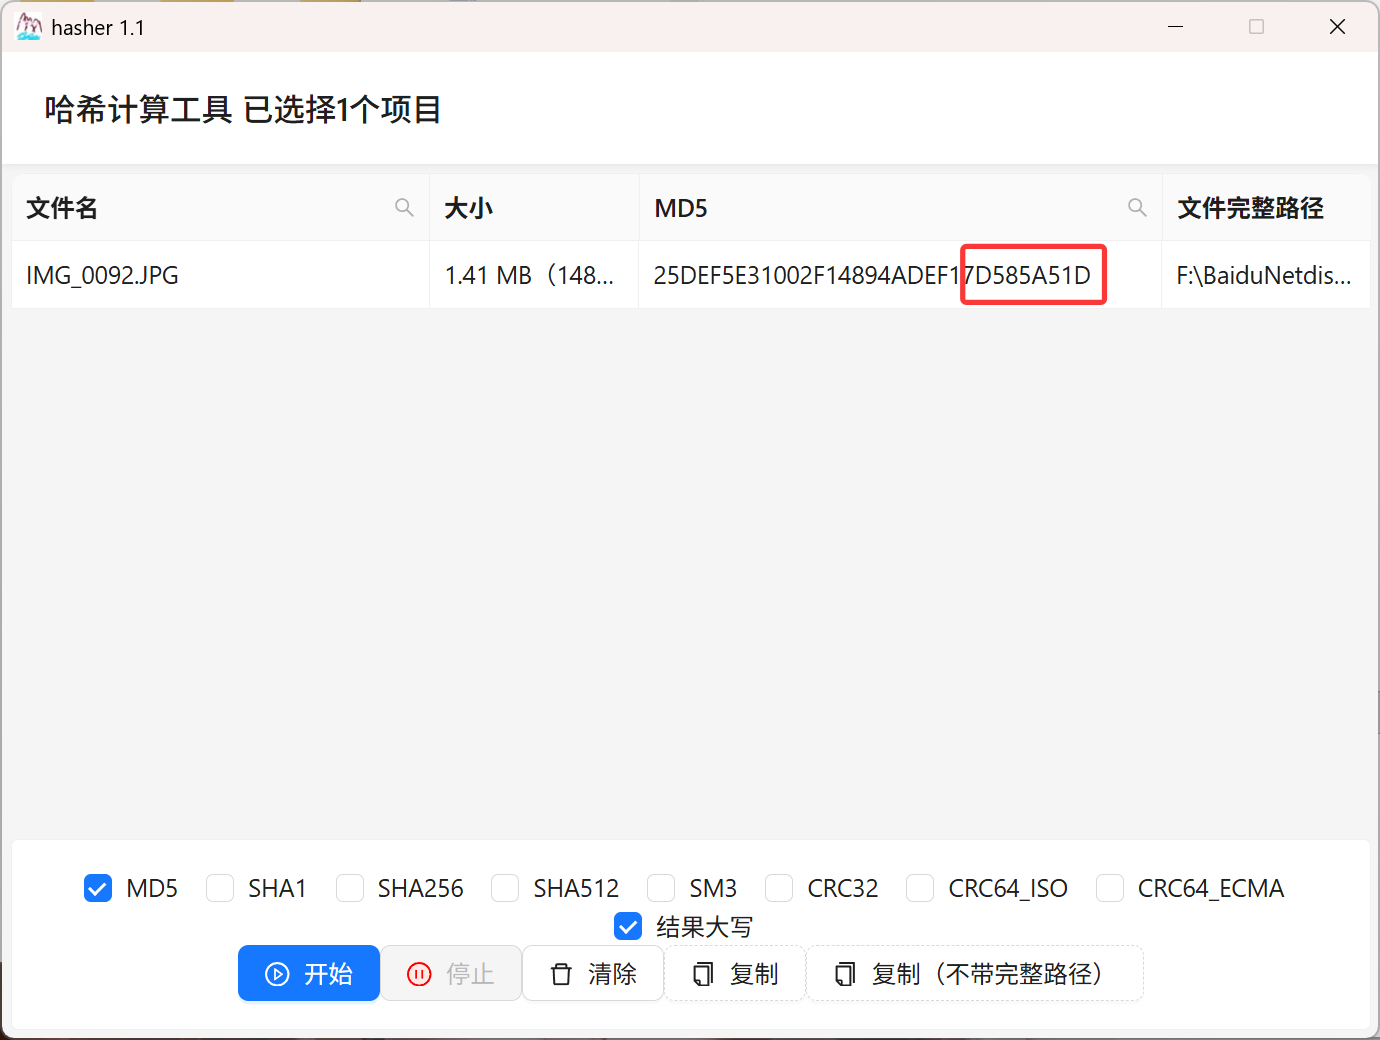Click the 文件名 column header
Image resolution: width=1380 pixels, height=1040 pixels.
pos(221,207)
